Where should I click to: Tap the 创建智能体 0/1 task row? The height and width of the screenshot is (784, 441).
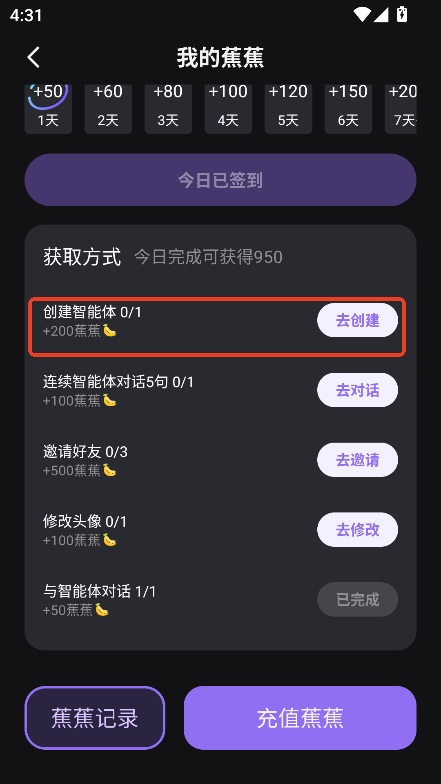216,326
